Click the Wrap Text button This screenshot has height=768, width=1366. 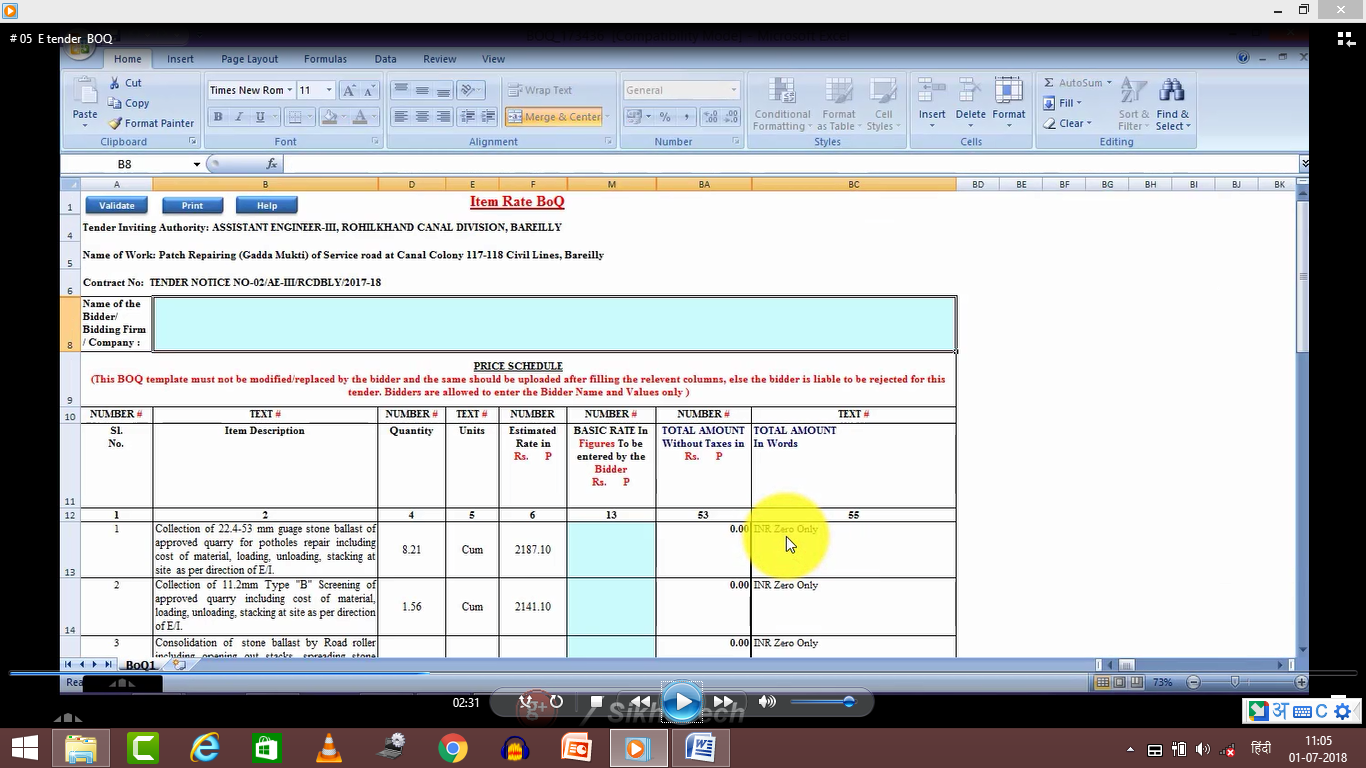[x=540, y=90]
